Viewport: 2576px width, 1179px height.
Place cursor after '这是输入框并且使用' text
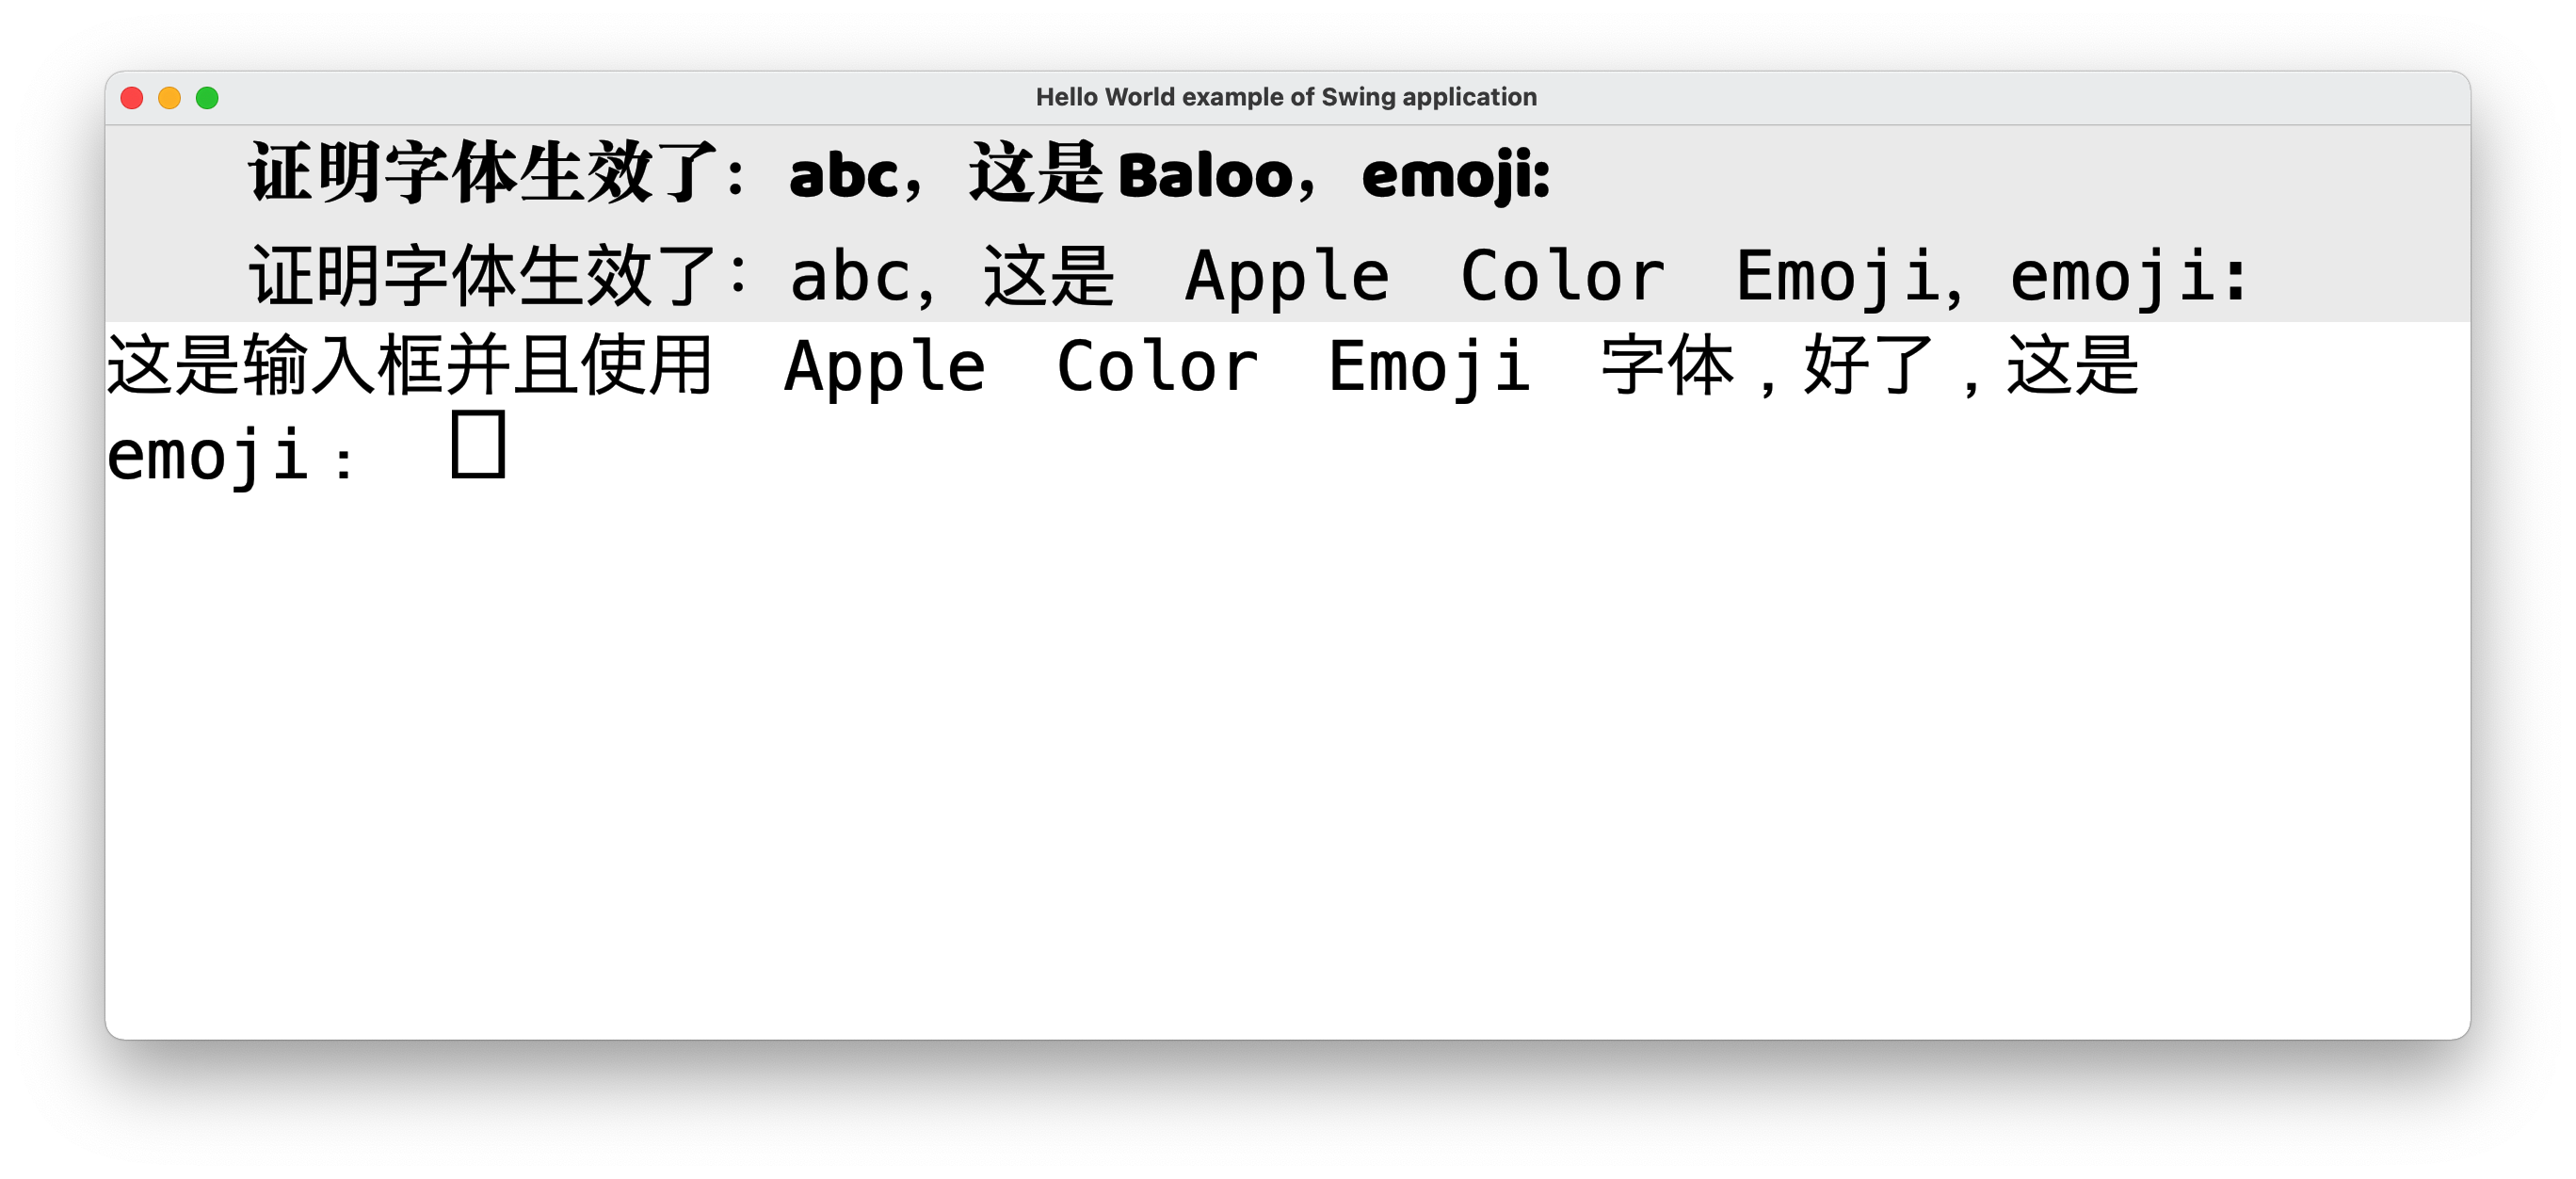716,366
